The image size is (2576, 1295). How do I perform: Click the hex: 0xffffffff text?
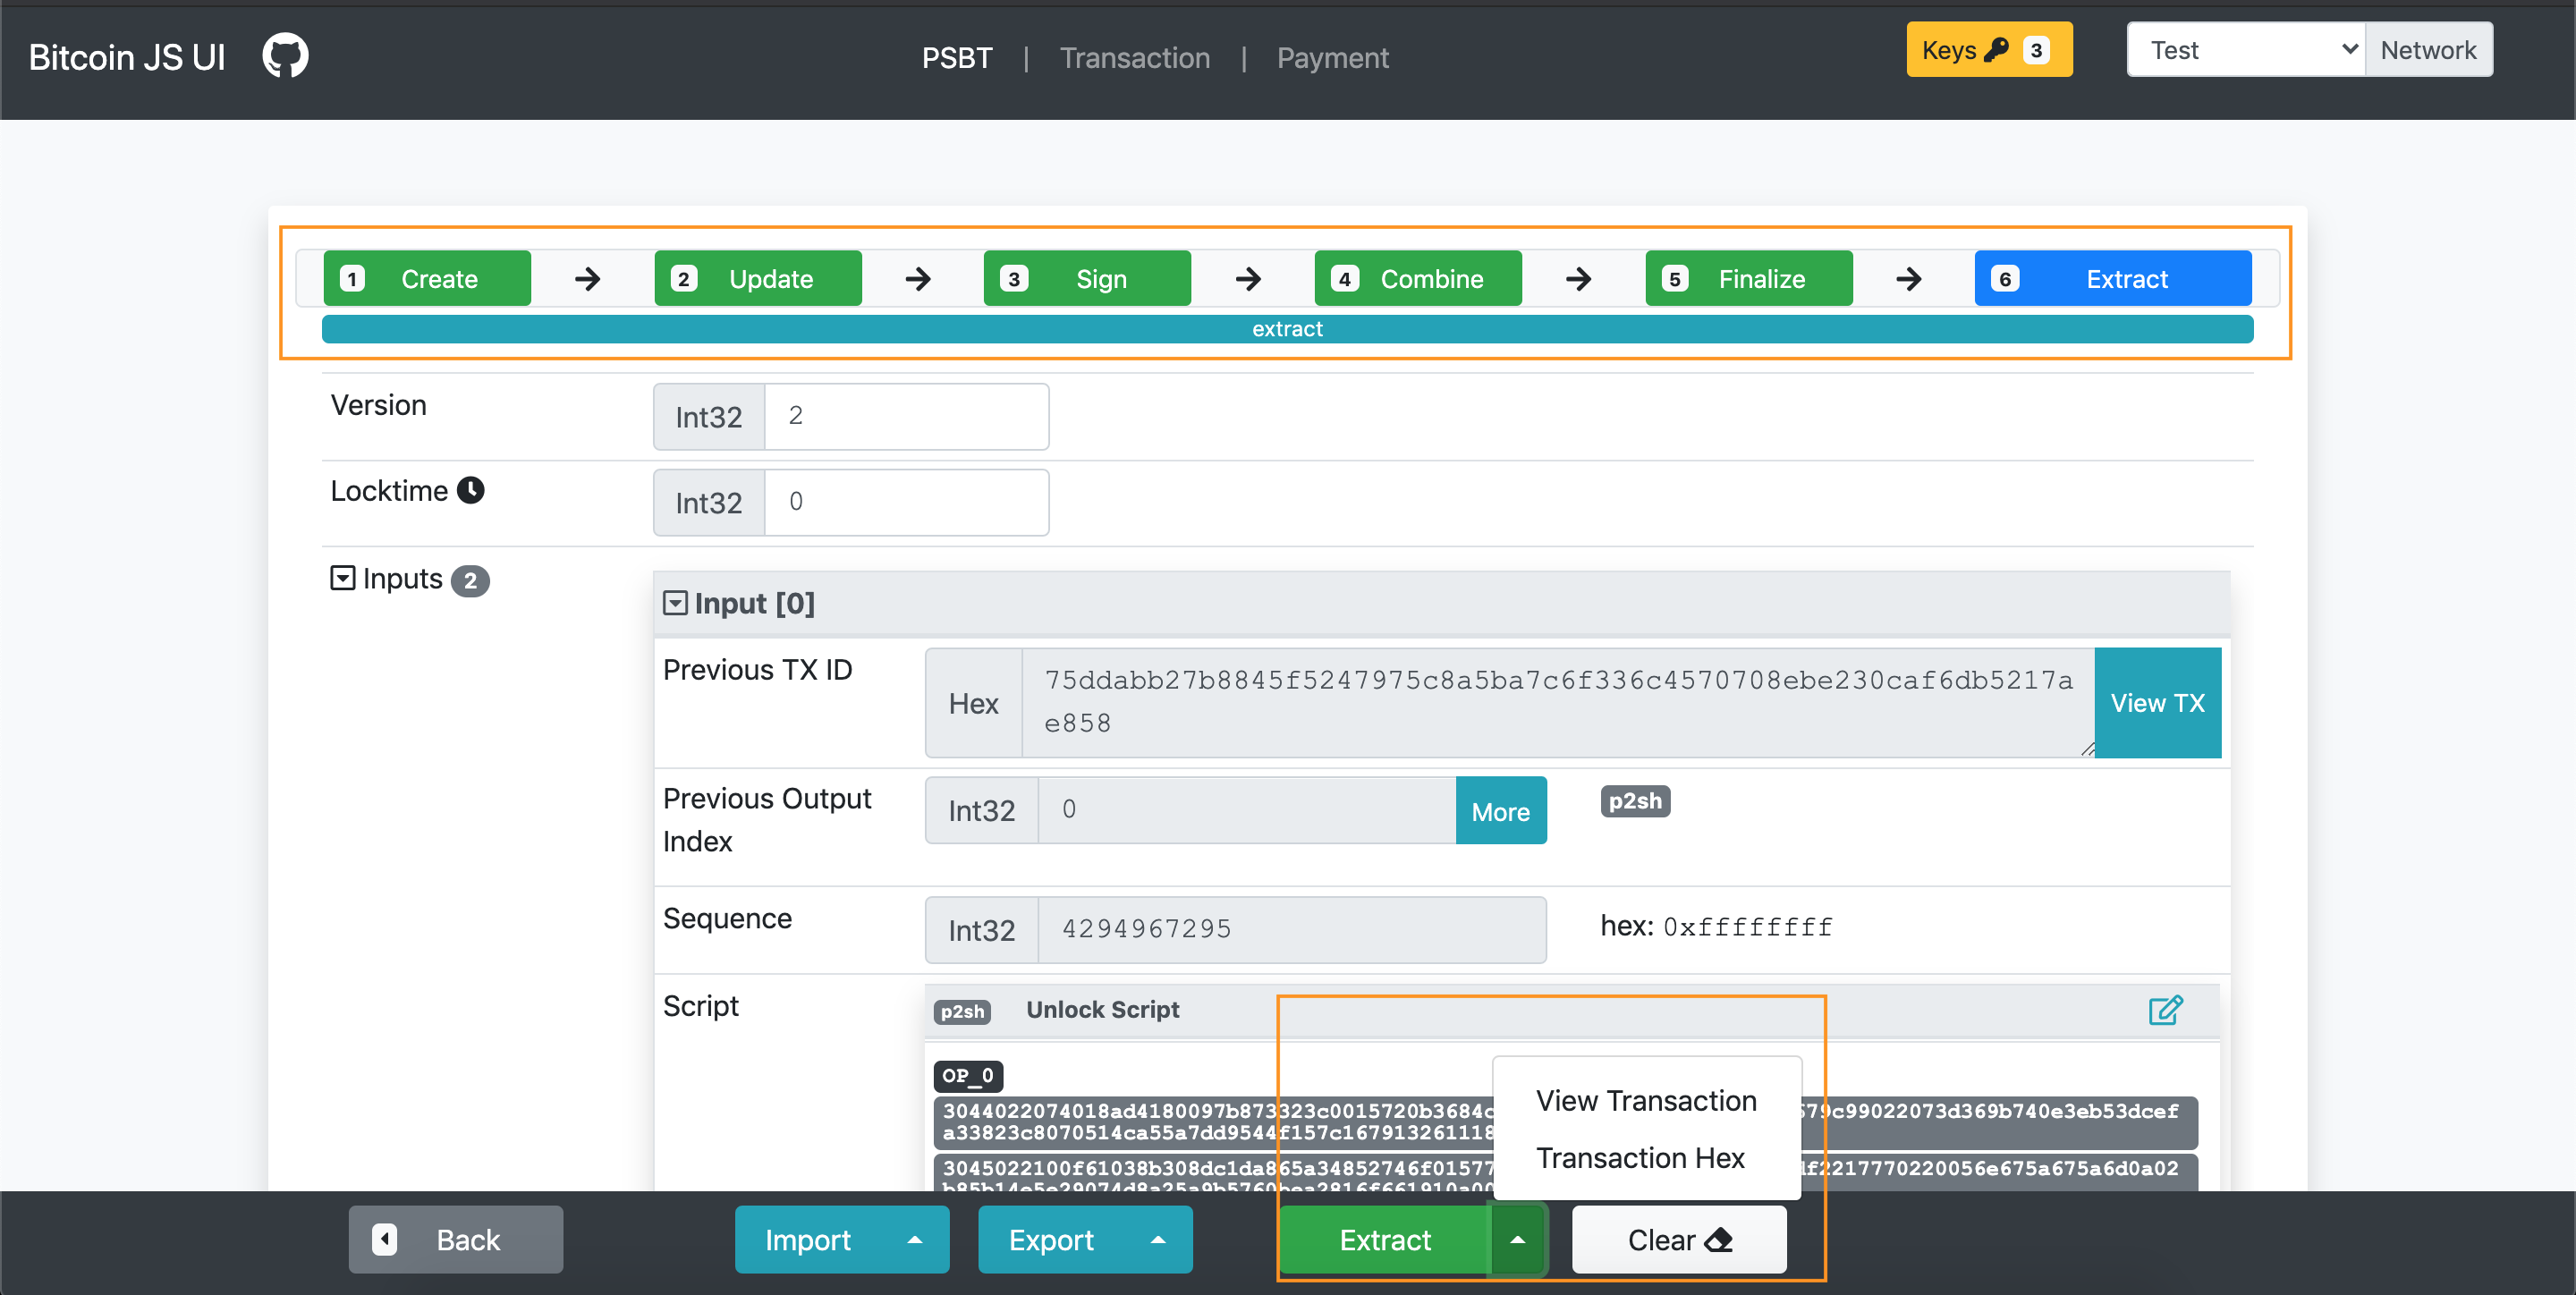[1716, 926]
